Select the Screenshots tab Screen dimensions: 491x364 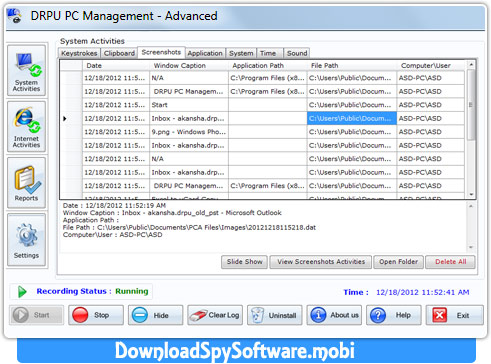161,52
